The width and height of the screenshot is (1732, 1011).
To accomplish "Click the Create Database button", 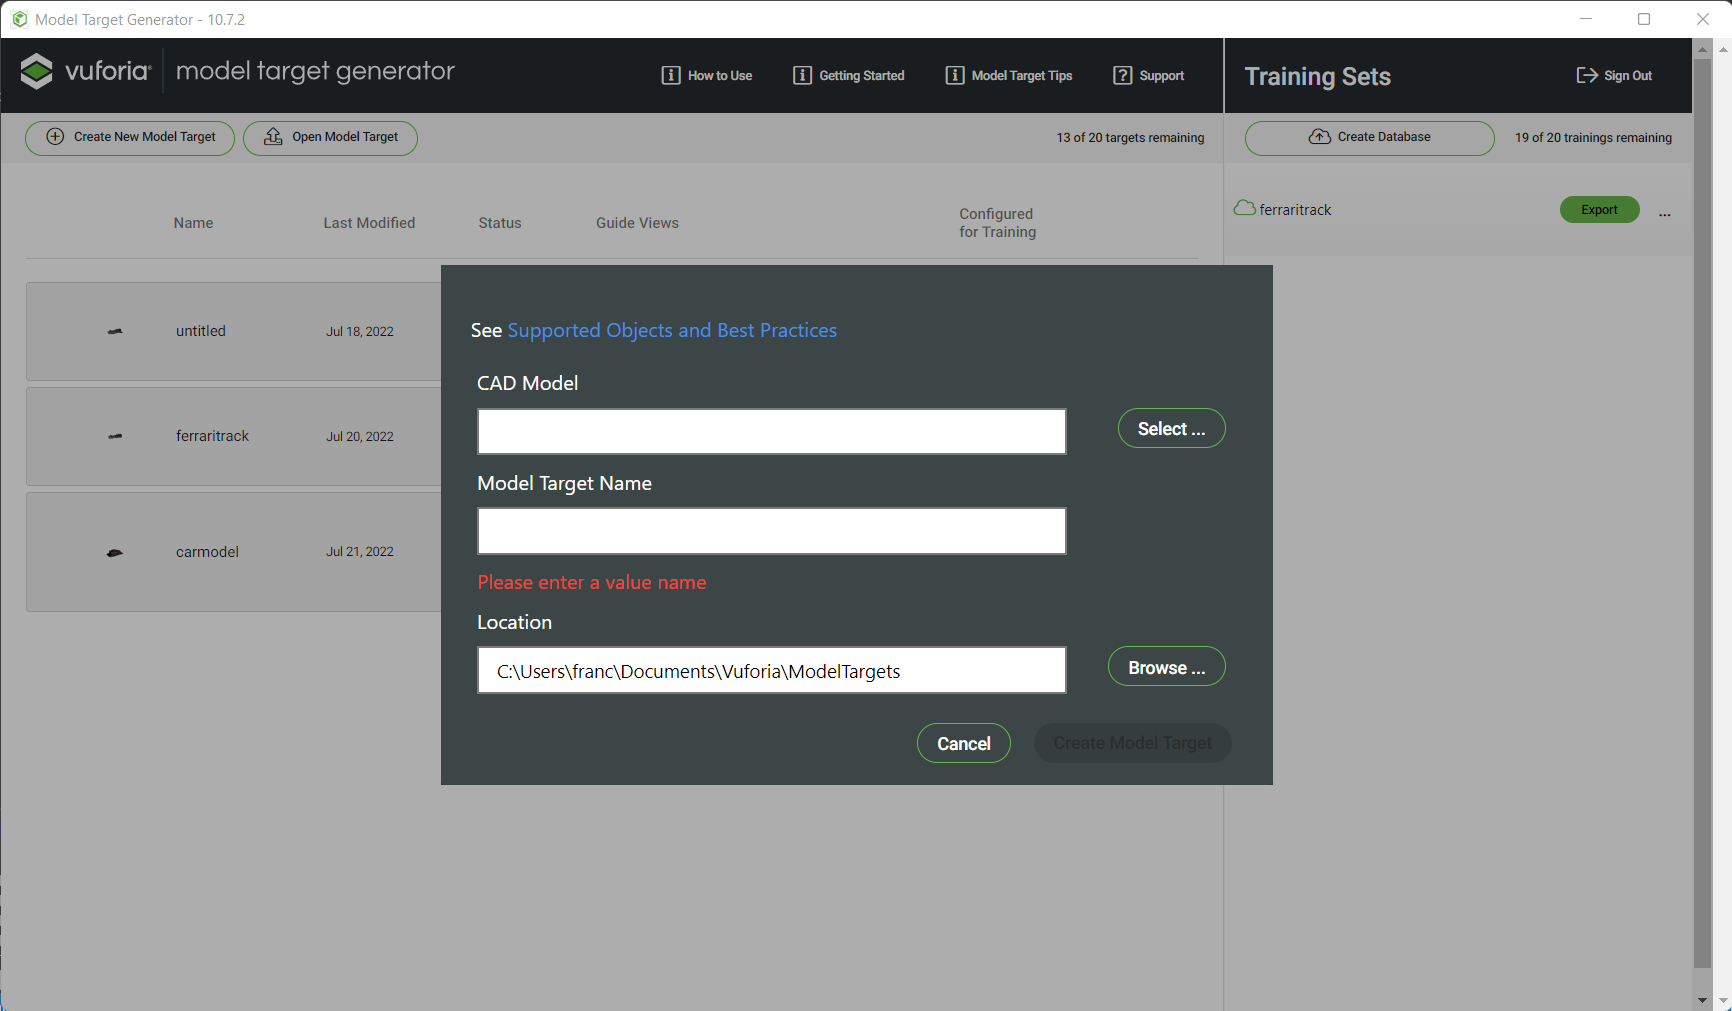I will pos(1370,138).
